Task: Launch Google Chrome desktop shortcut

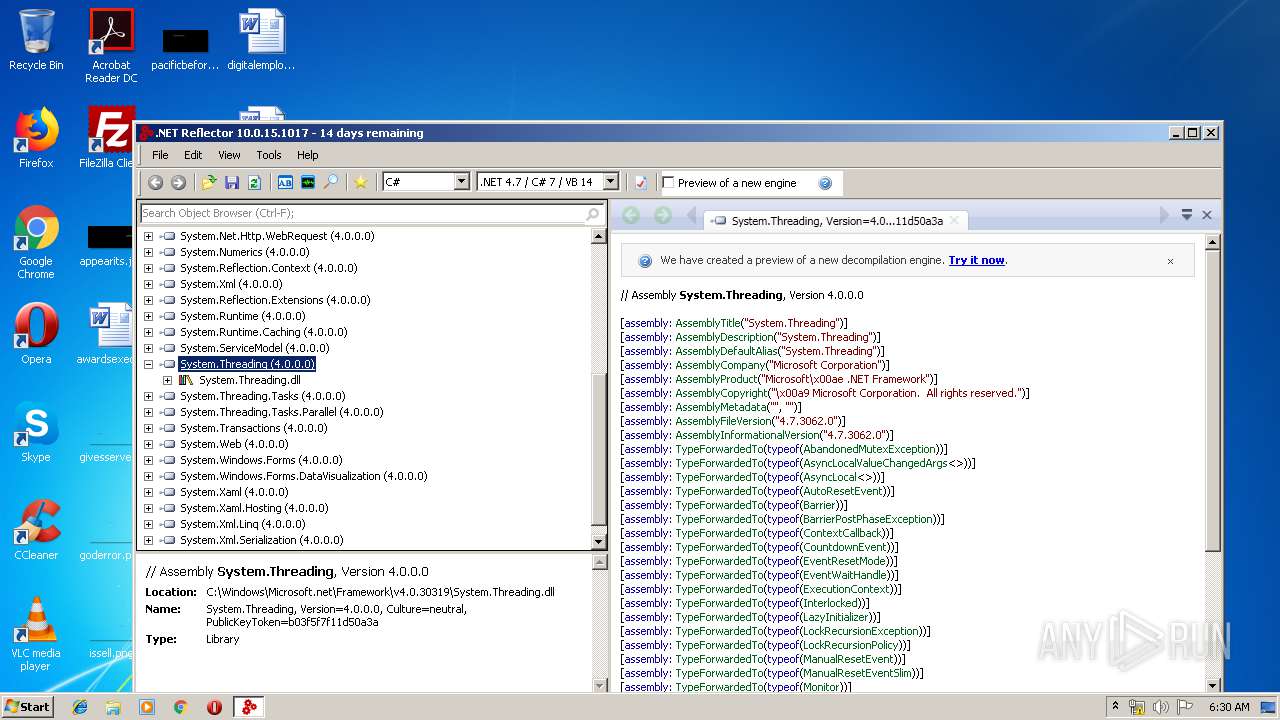Action: coord(36,243)
